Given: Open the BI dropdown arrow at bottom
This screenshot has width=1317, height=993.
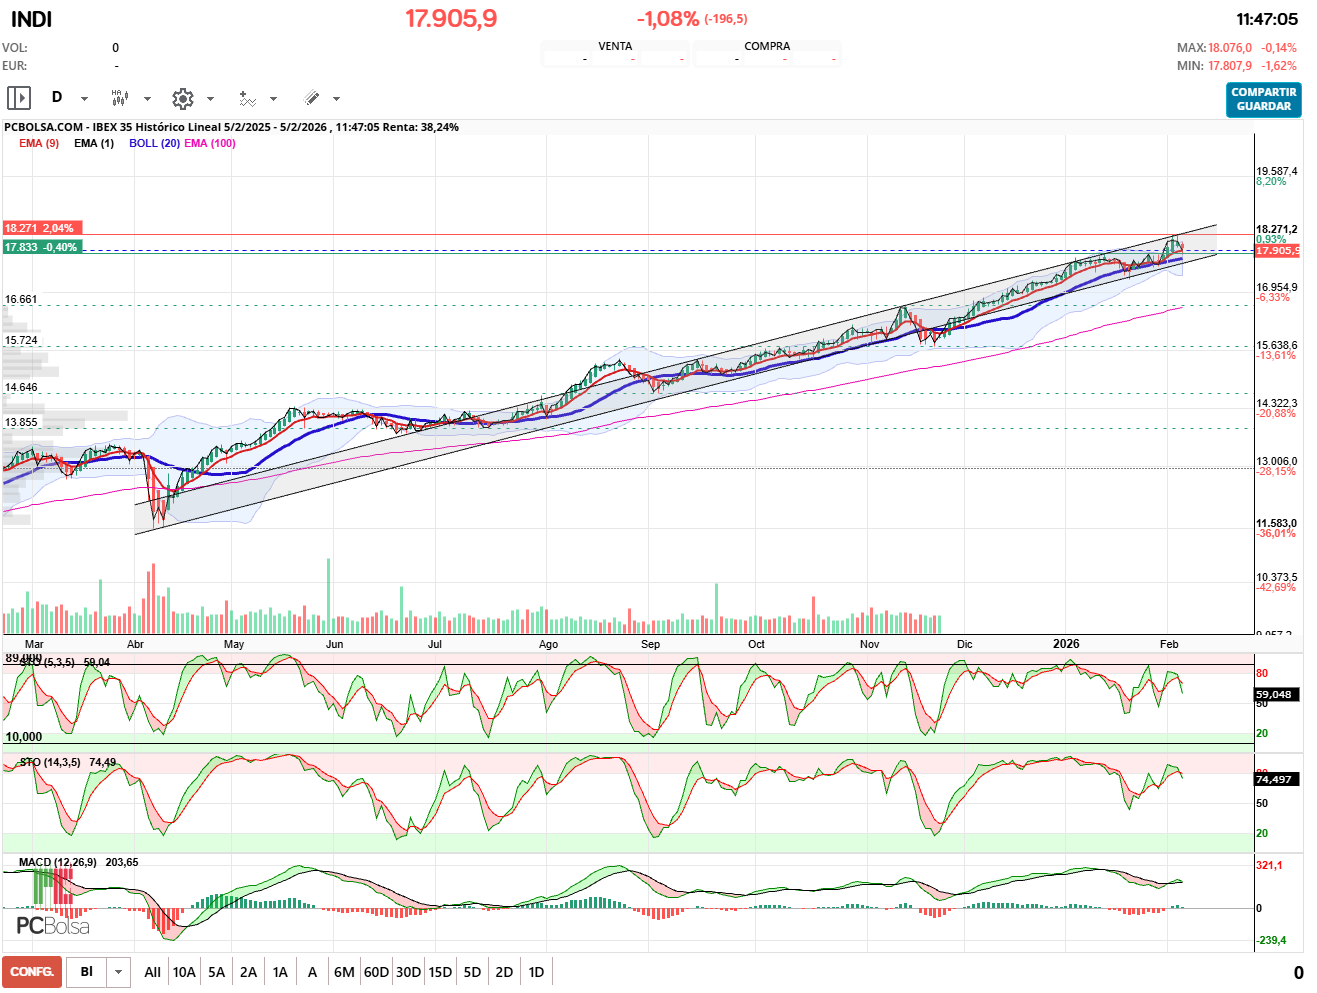Looking at the screenshot, I should click(x=119, y=972).
